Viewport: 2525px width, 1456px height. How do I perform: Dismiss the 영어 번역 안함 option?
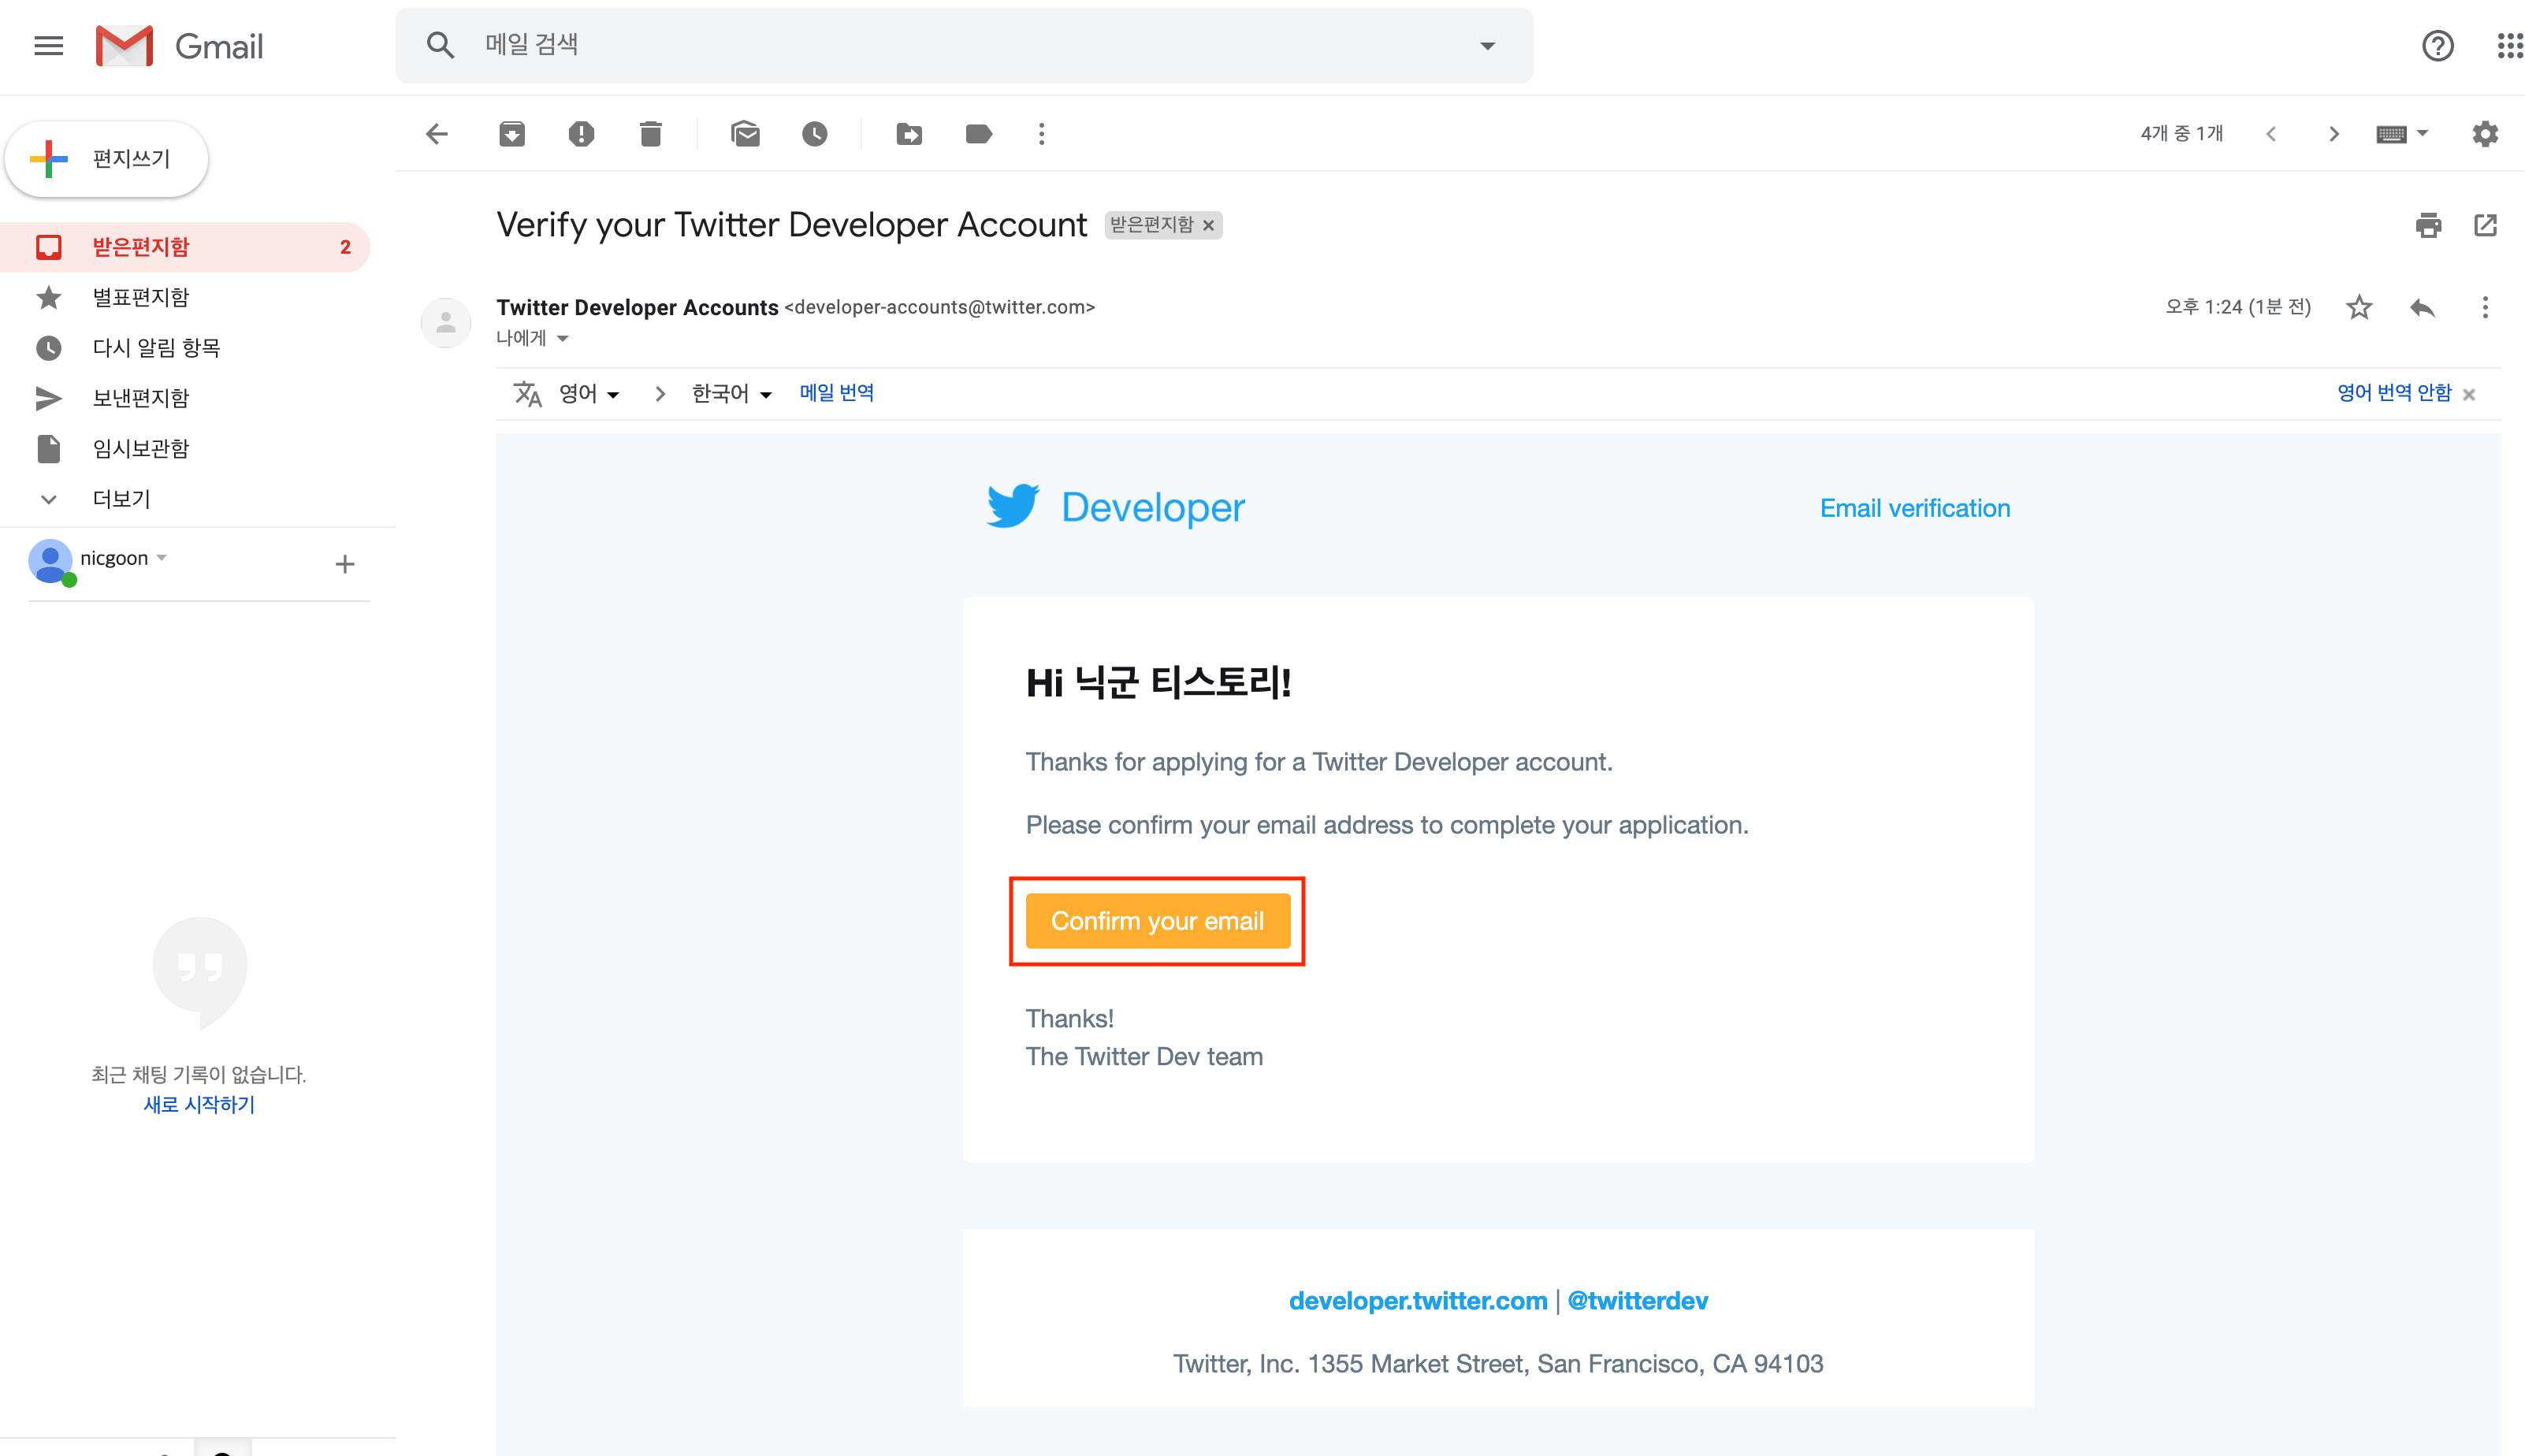tap(2469, 394)
